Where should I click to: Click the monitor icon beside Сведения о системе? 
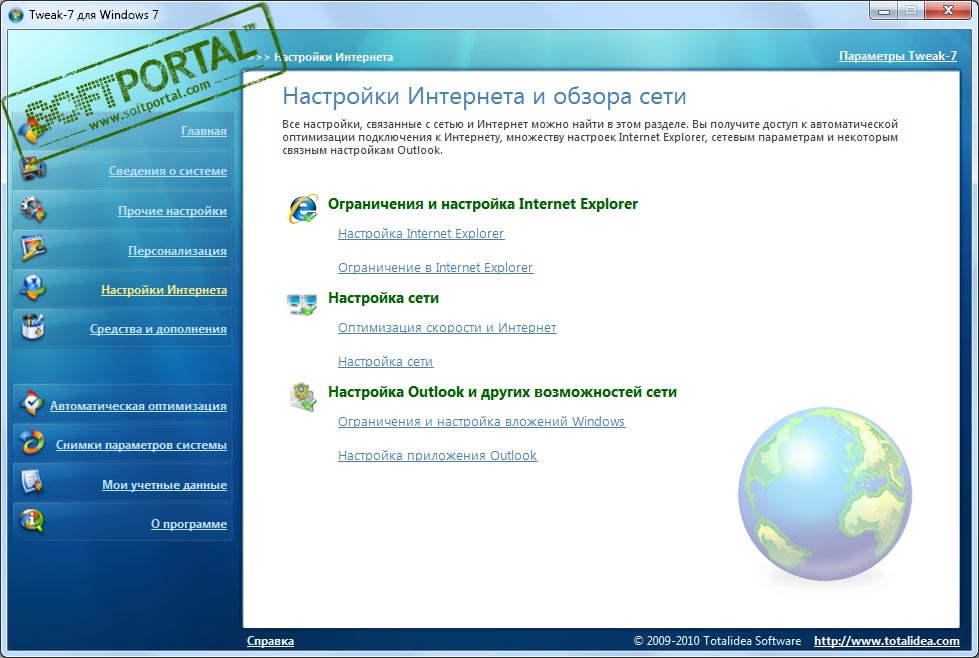point(32,169)
